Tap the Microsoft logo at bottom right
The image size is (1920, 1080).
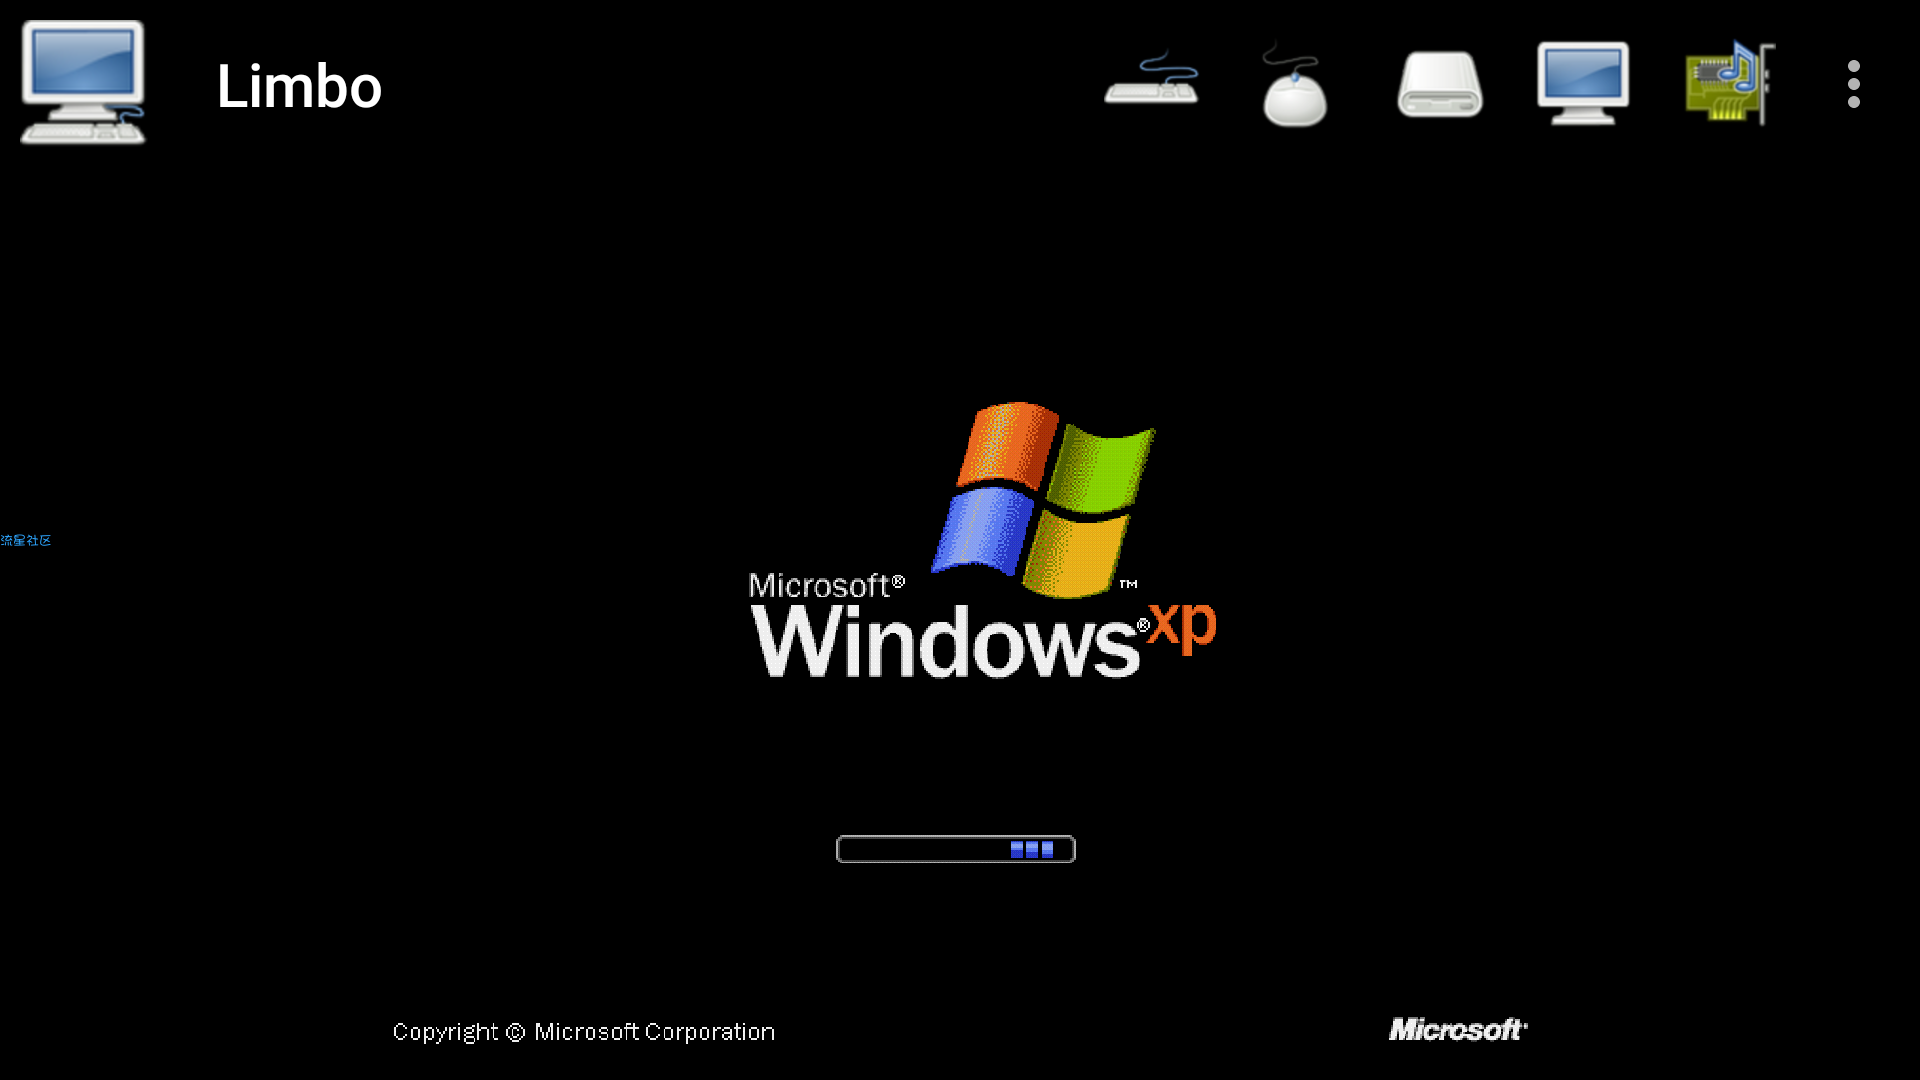coord(1458,1029)
